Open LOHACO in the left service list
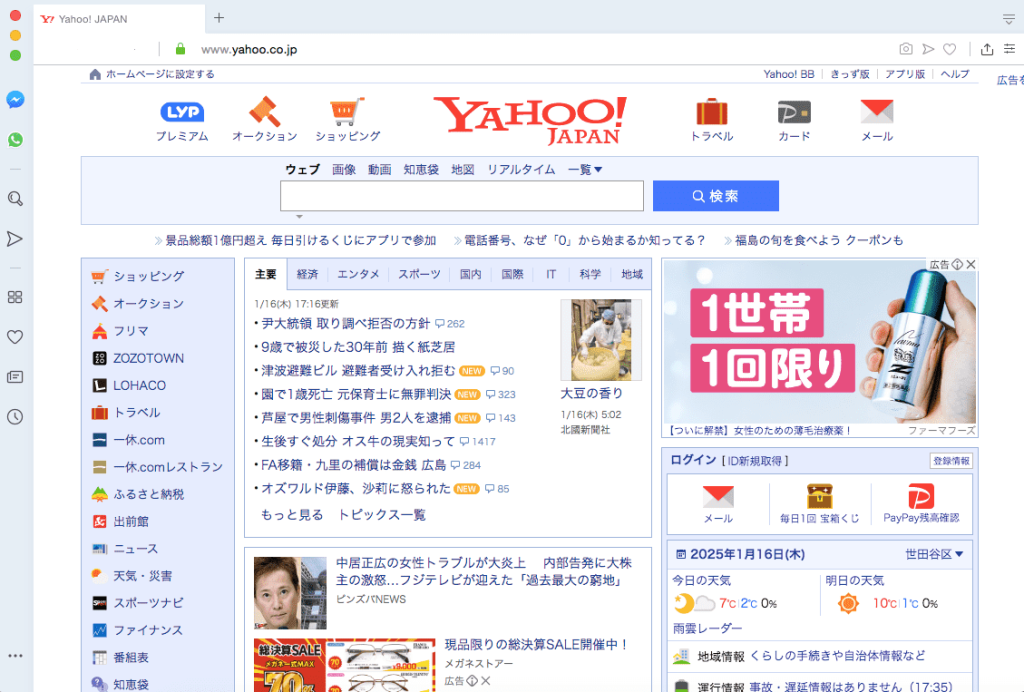 (139, 385)
